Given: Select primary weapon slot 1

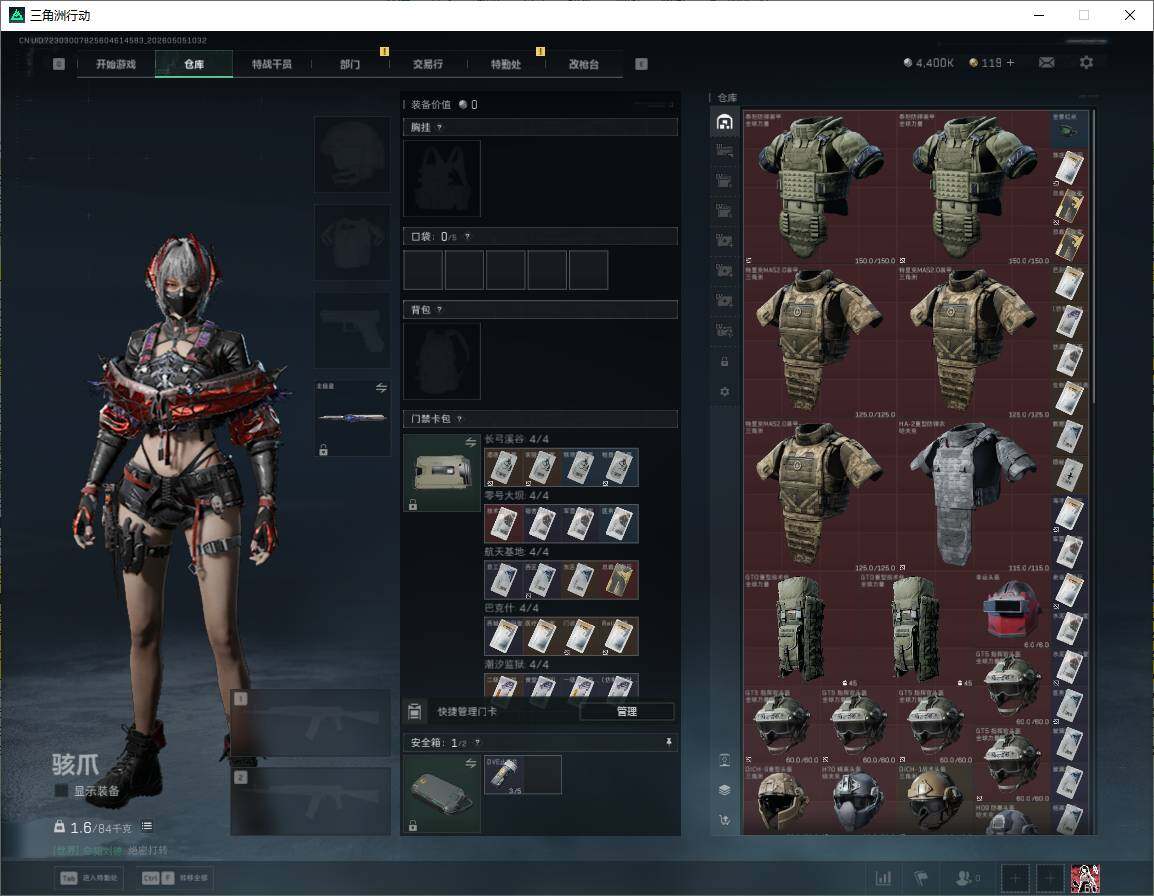Looking at the screenshot, I should (311, 723).
